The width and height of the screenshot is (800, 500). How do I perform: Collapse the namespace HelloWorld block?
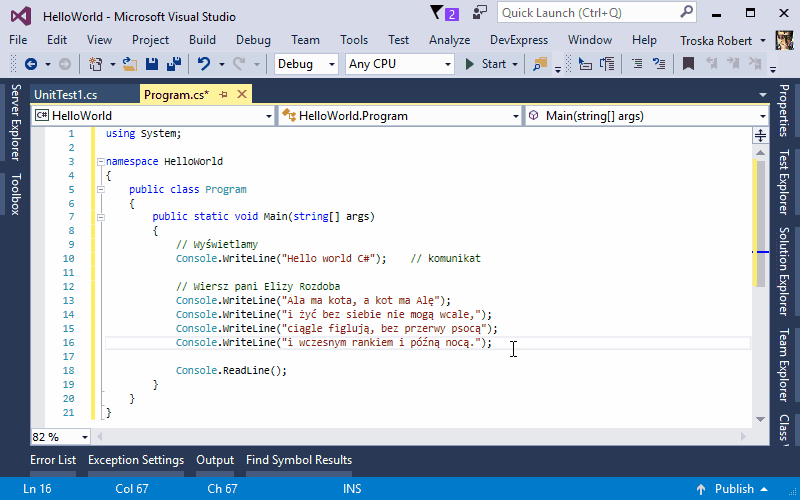pos(101,162)
